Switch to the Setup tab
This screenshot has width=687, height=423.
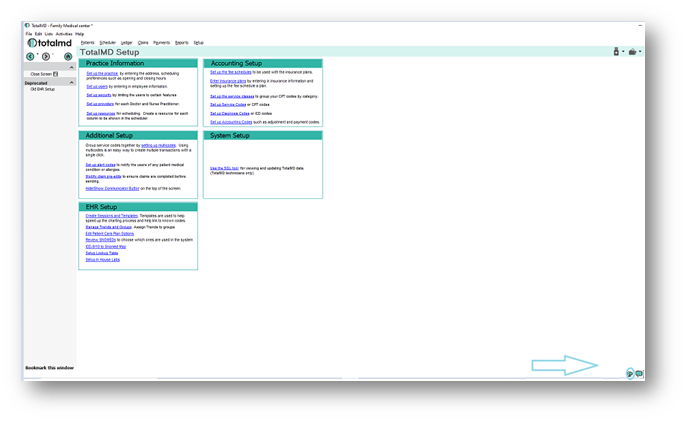(198, 43)
